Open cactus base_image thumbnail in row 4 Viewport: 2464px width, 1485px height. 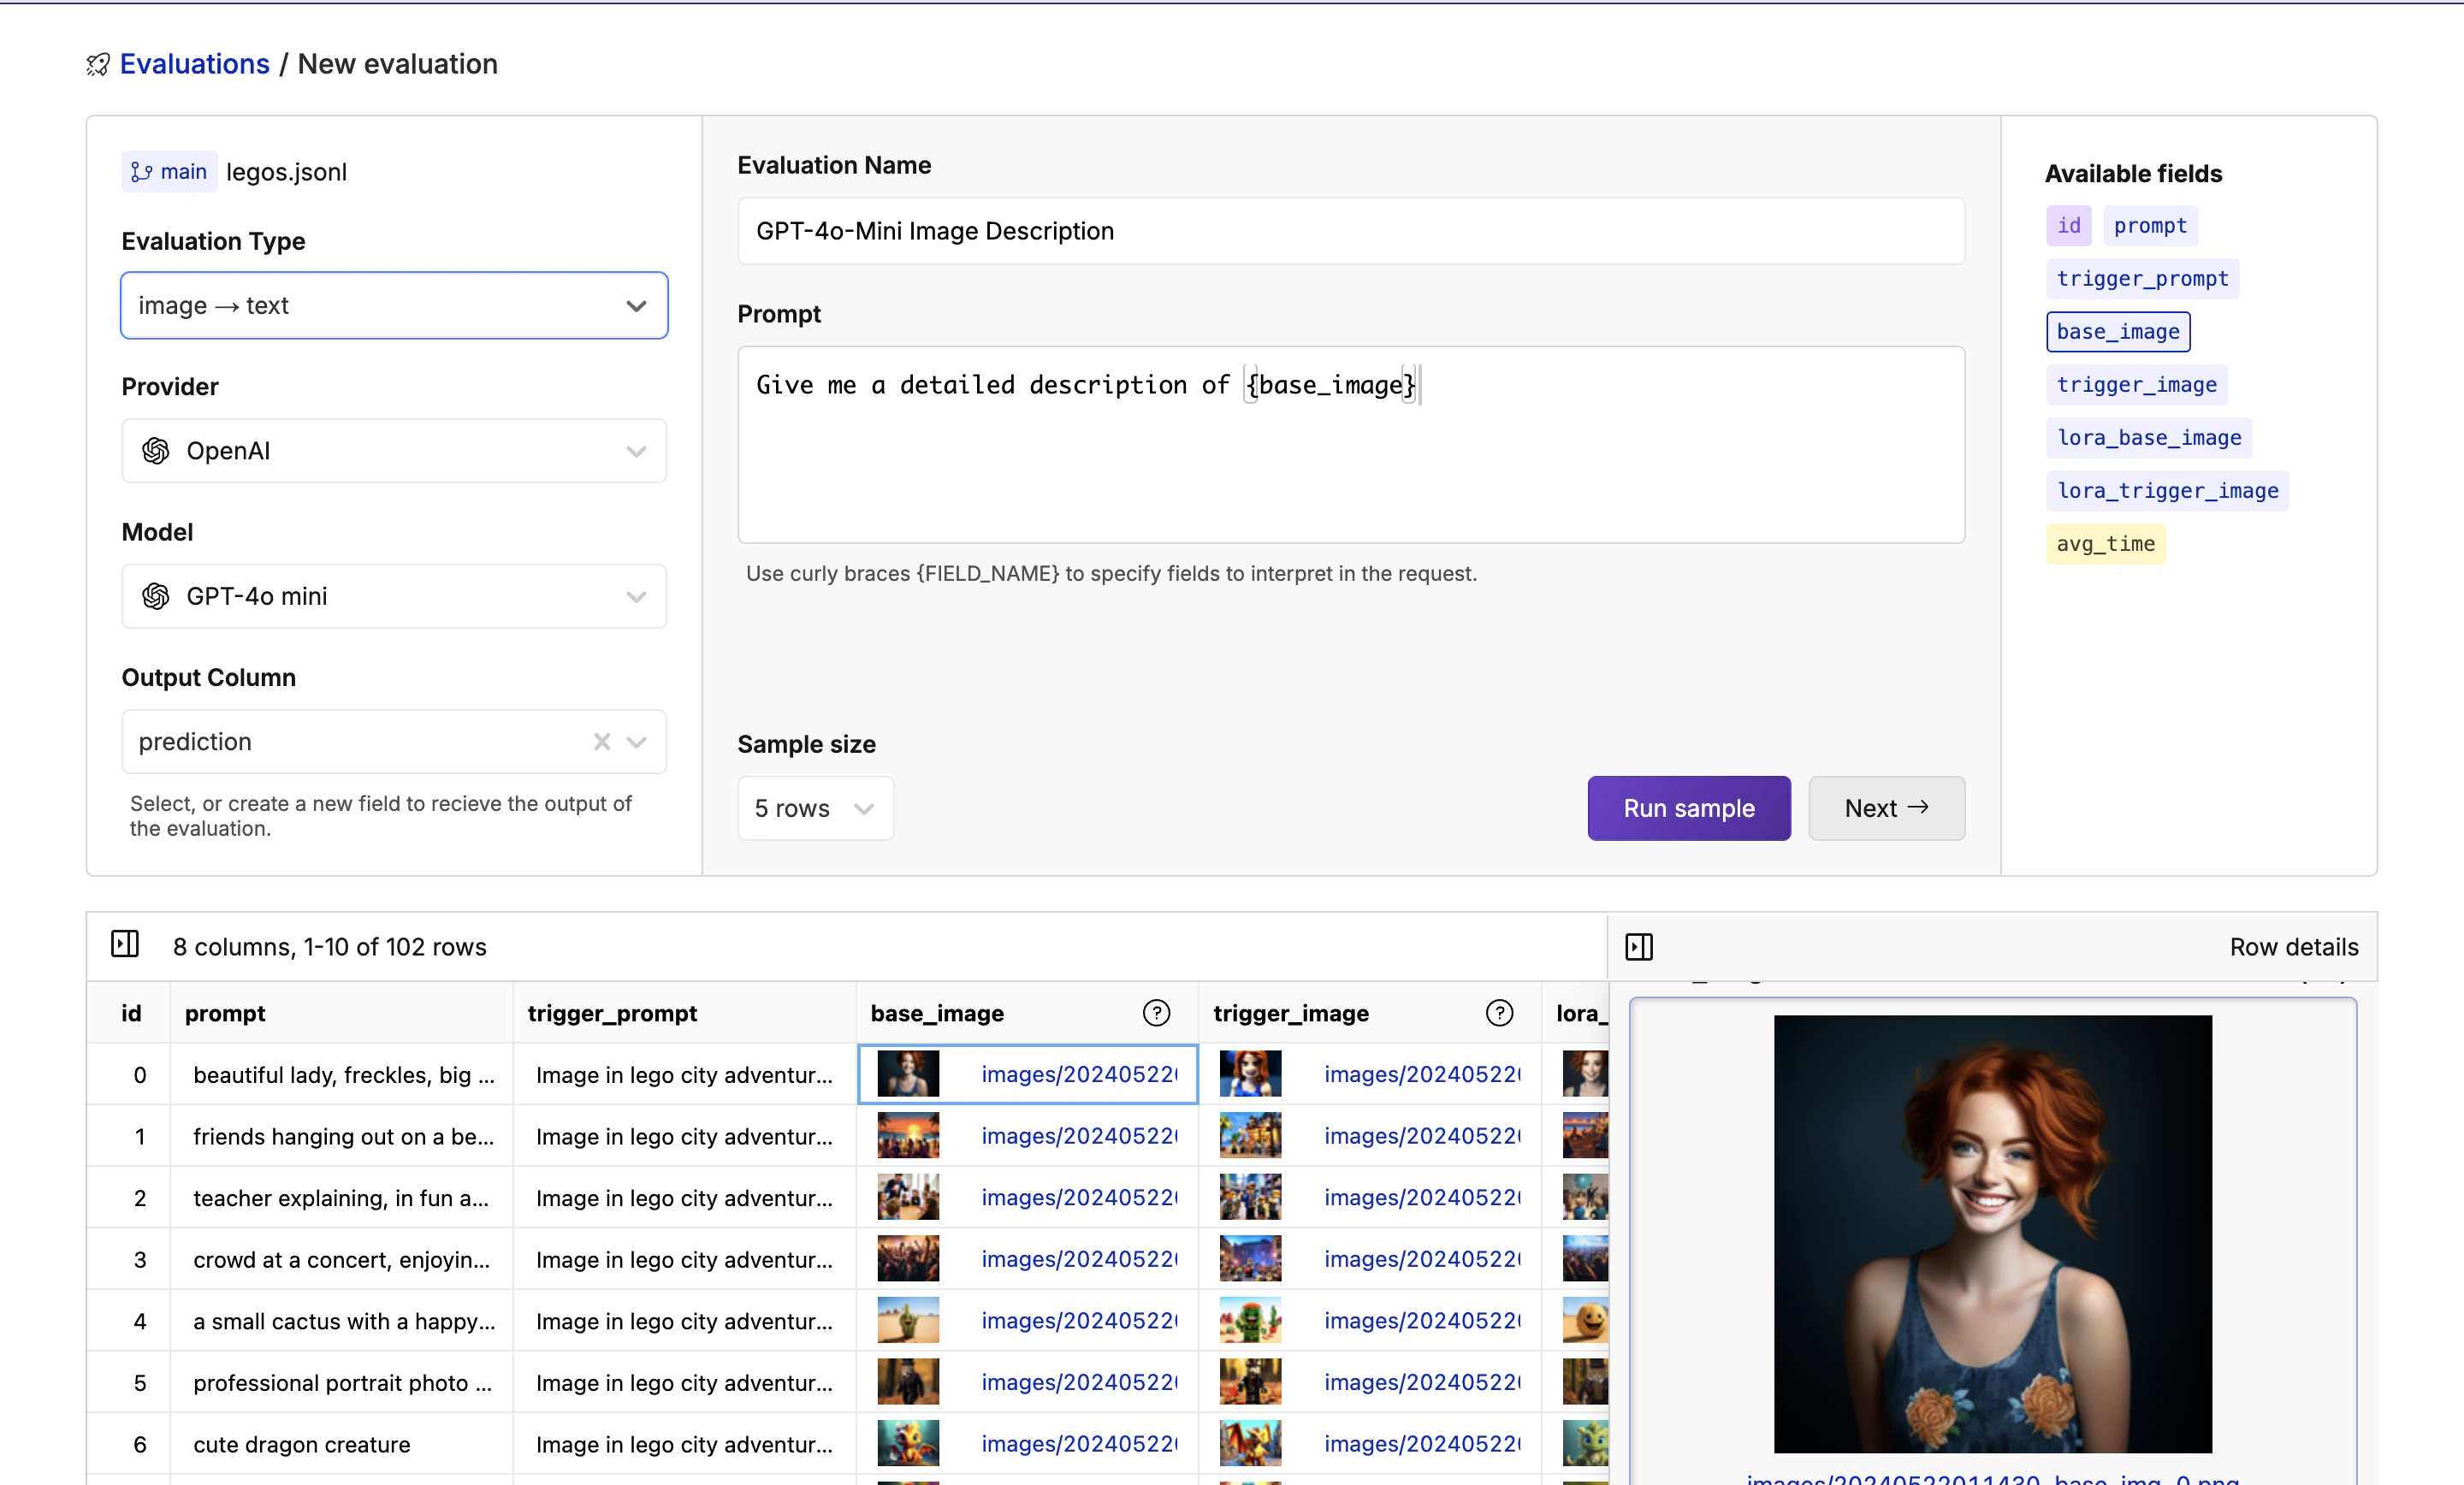click(908, 1321)
